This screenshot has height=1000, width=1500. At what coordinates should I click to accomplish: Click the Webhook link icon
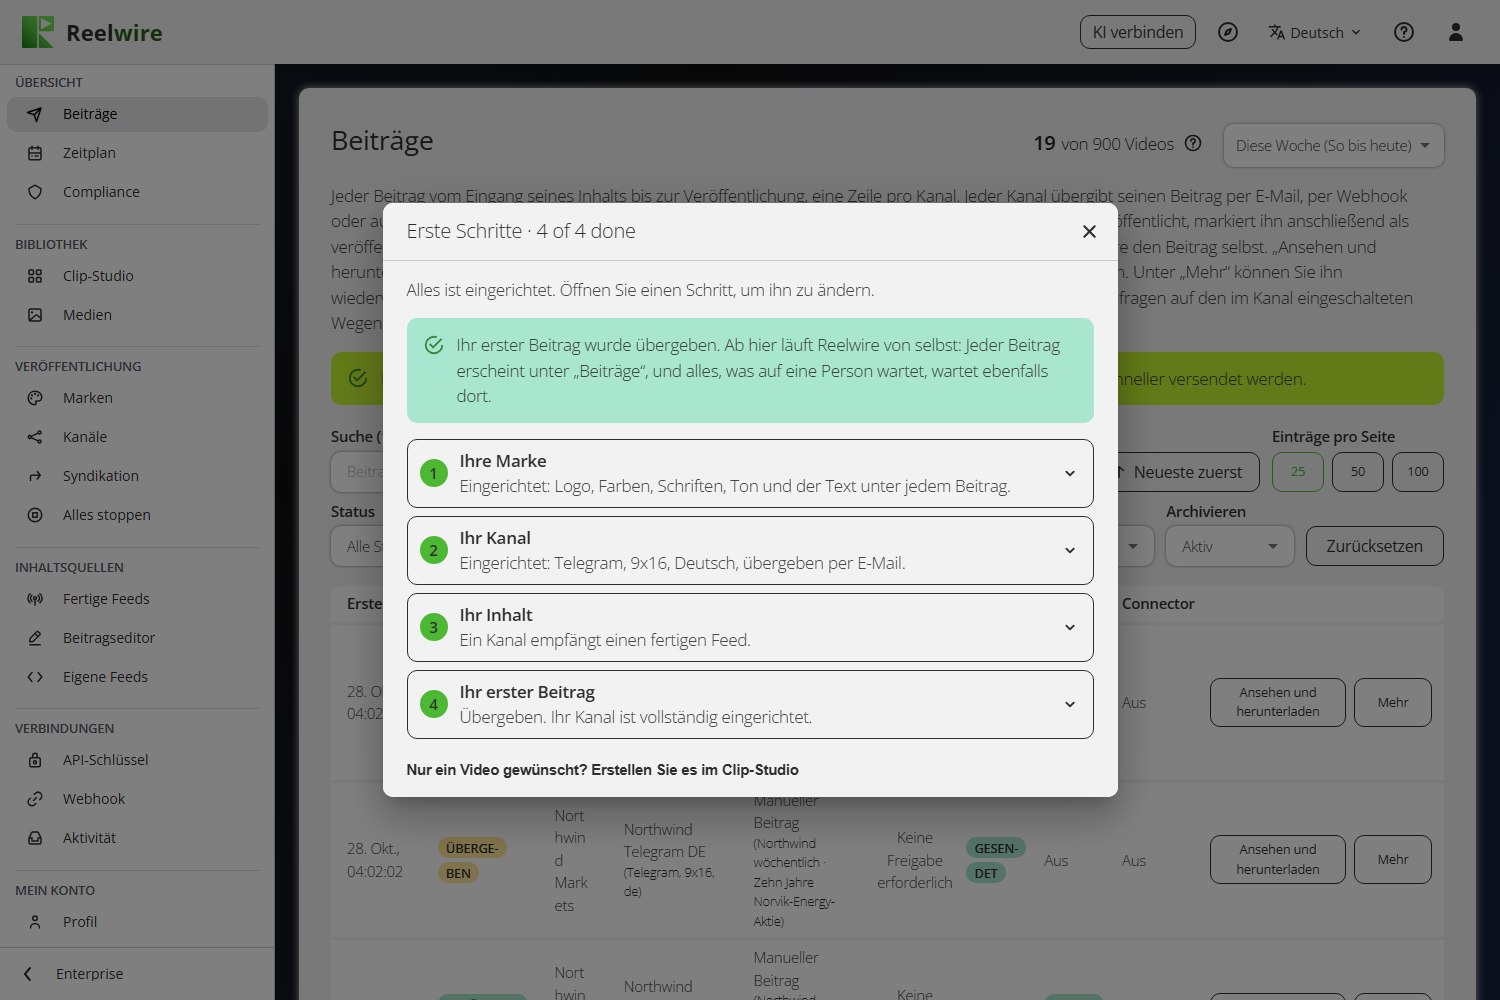(x=35, y=799)
